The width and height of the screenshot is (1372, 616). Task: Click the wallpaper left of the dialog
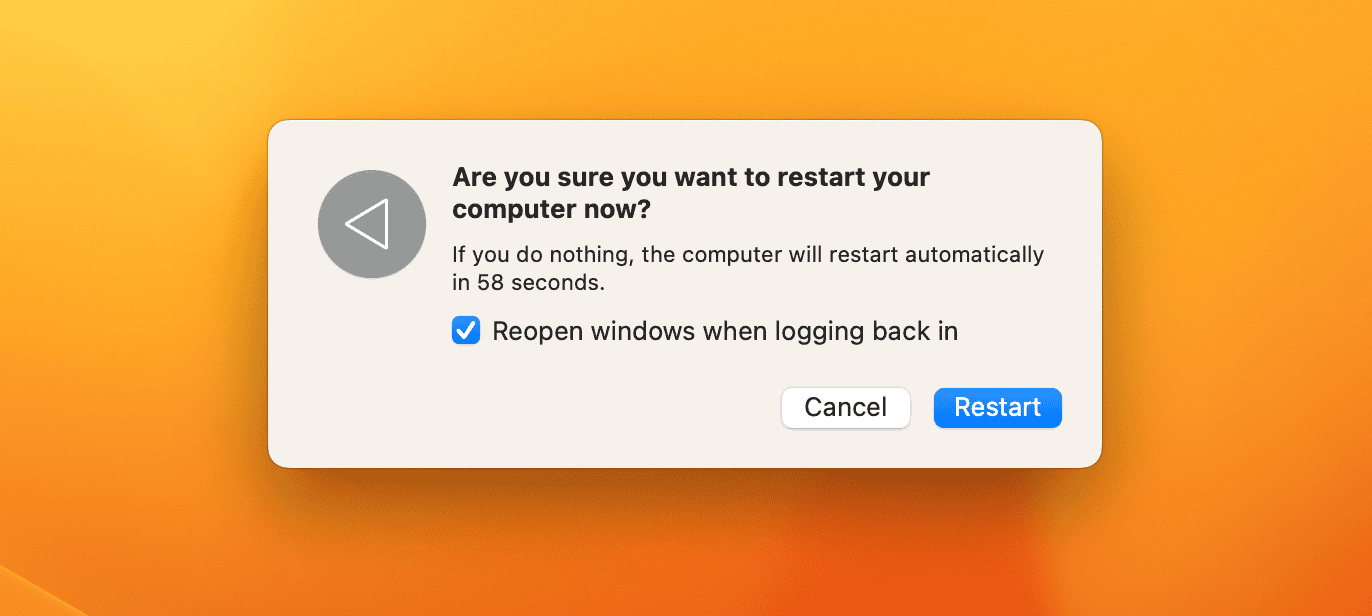point(130,300)
